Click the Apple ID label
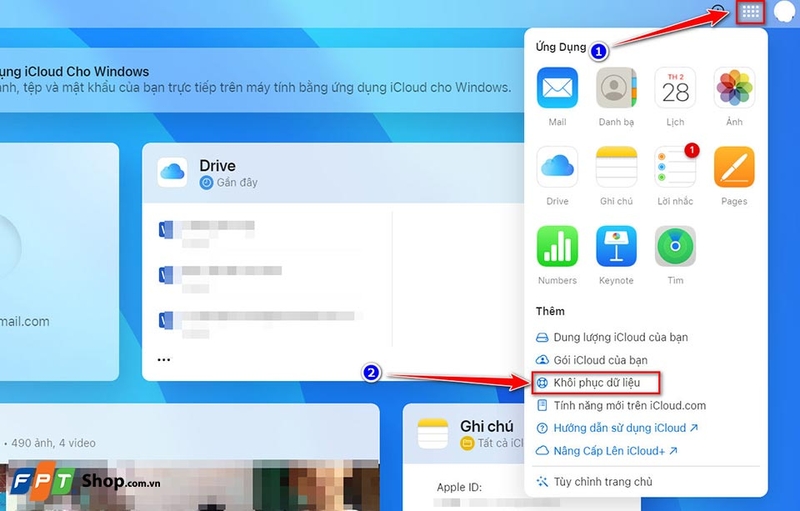The image size is (800, 511). (459, 487)
